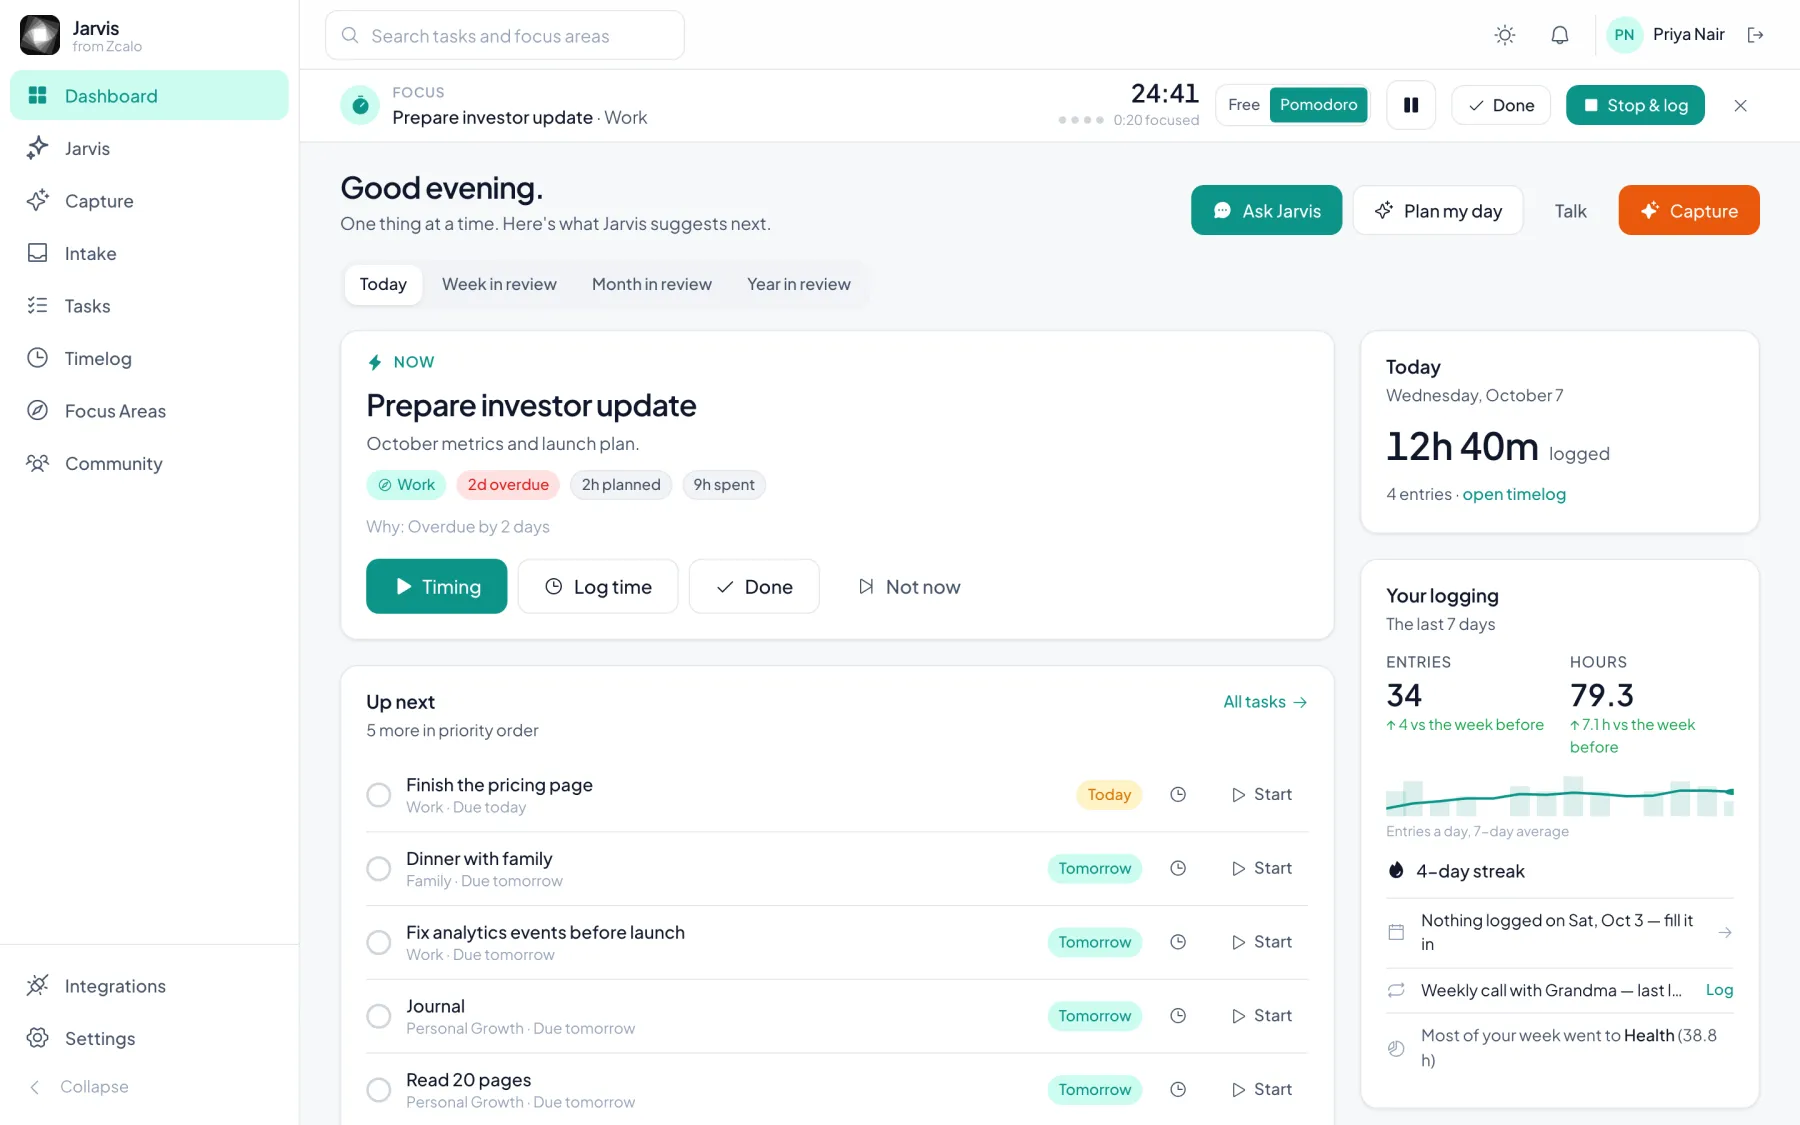Click Log time for investor update

tap(598, 586)
